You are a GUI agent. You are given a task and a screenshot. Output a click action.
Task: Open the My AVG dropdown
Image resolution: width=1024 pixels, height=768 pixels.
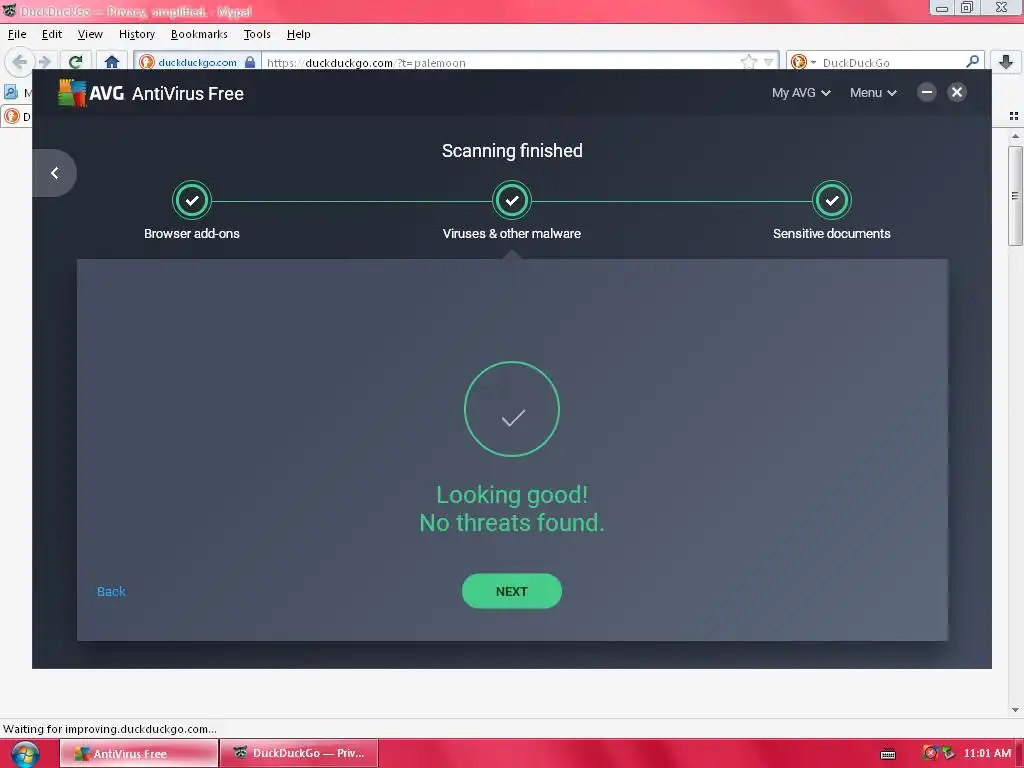(801, 93)
